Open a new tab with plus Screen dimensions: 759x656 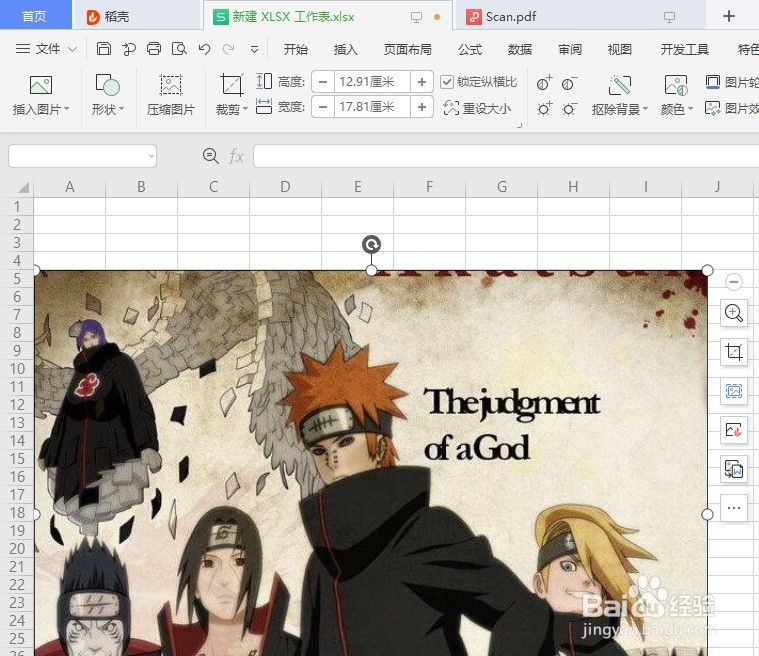[x=729, y=16]
